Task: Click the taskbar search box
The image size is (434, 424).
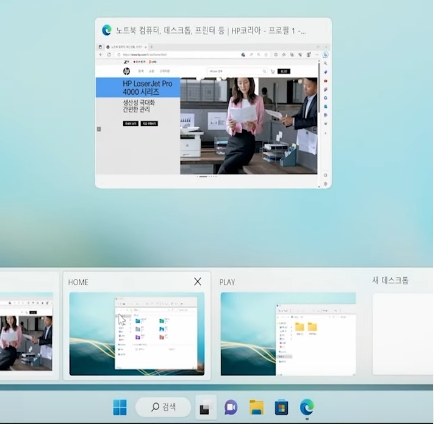Action: point(163,407)
